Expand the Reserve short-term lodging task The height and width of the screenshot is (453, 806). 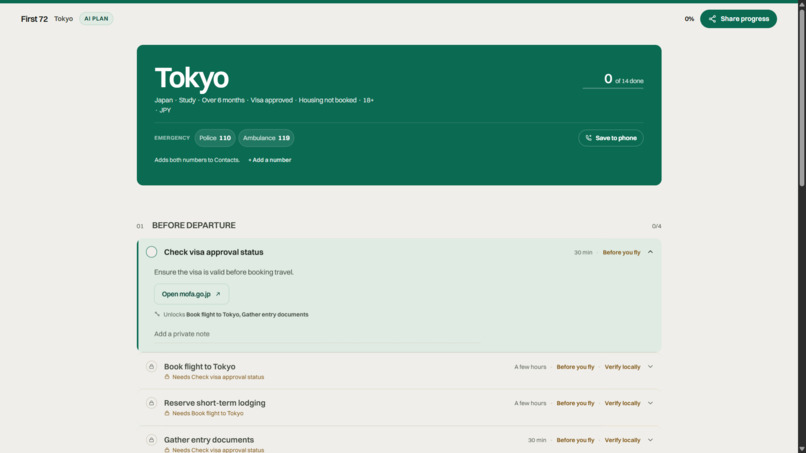click(x=650, y=403)
